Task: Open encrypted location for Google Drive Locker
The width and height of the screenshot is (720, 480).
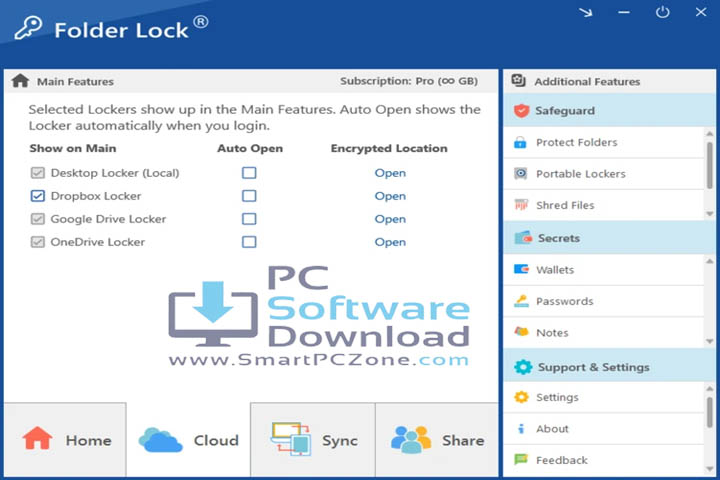Action: click(x=390, y=219)
